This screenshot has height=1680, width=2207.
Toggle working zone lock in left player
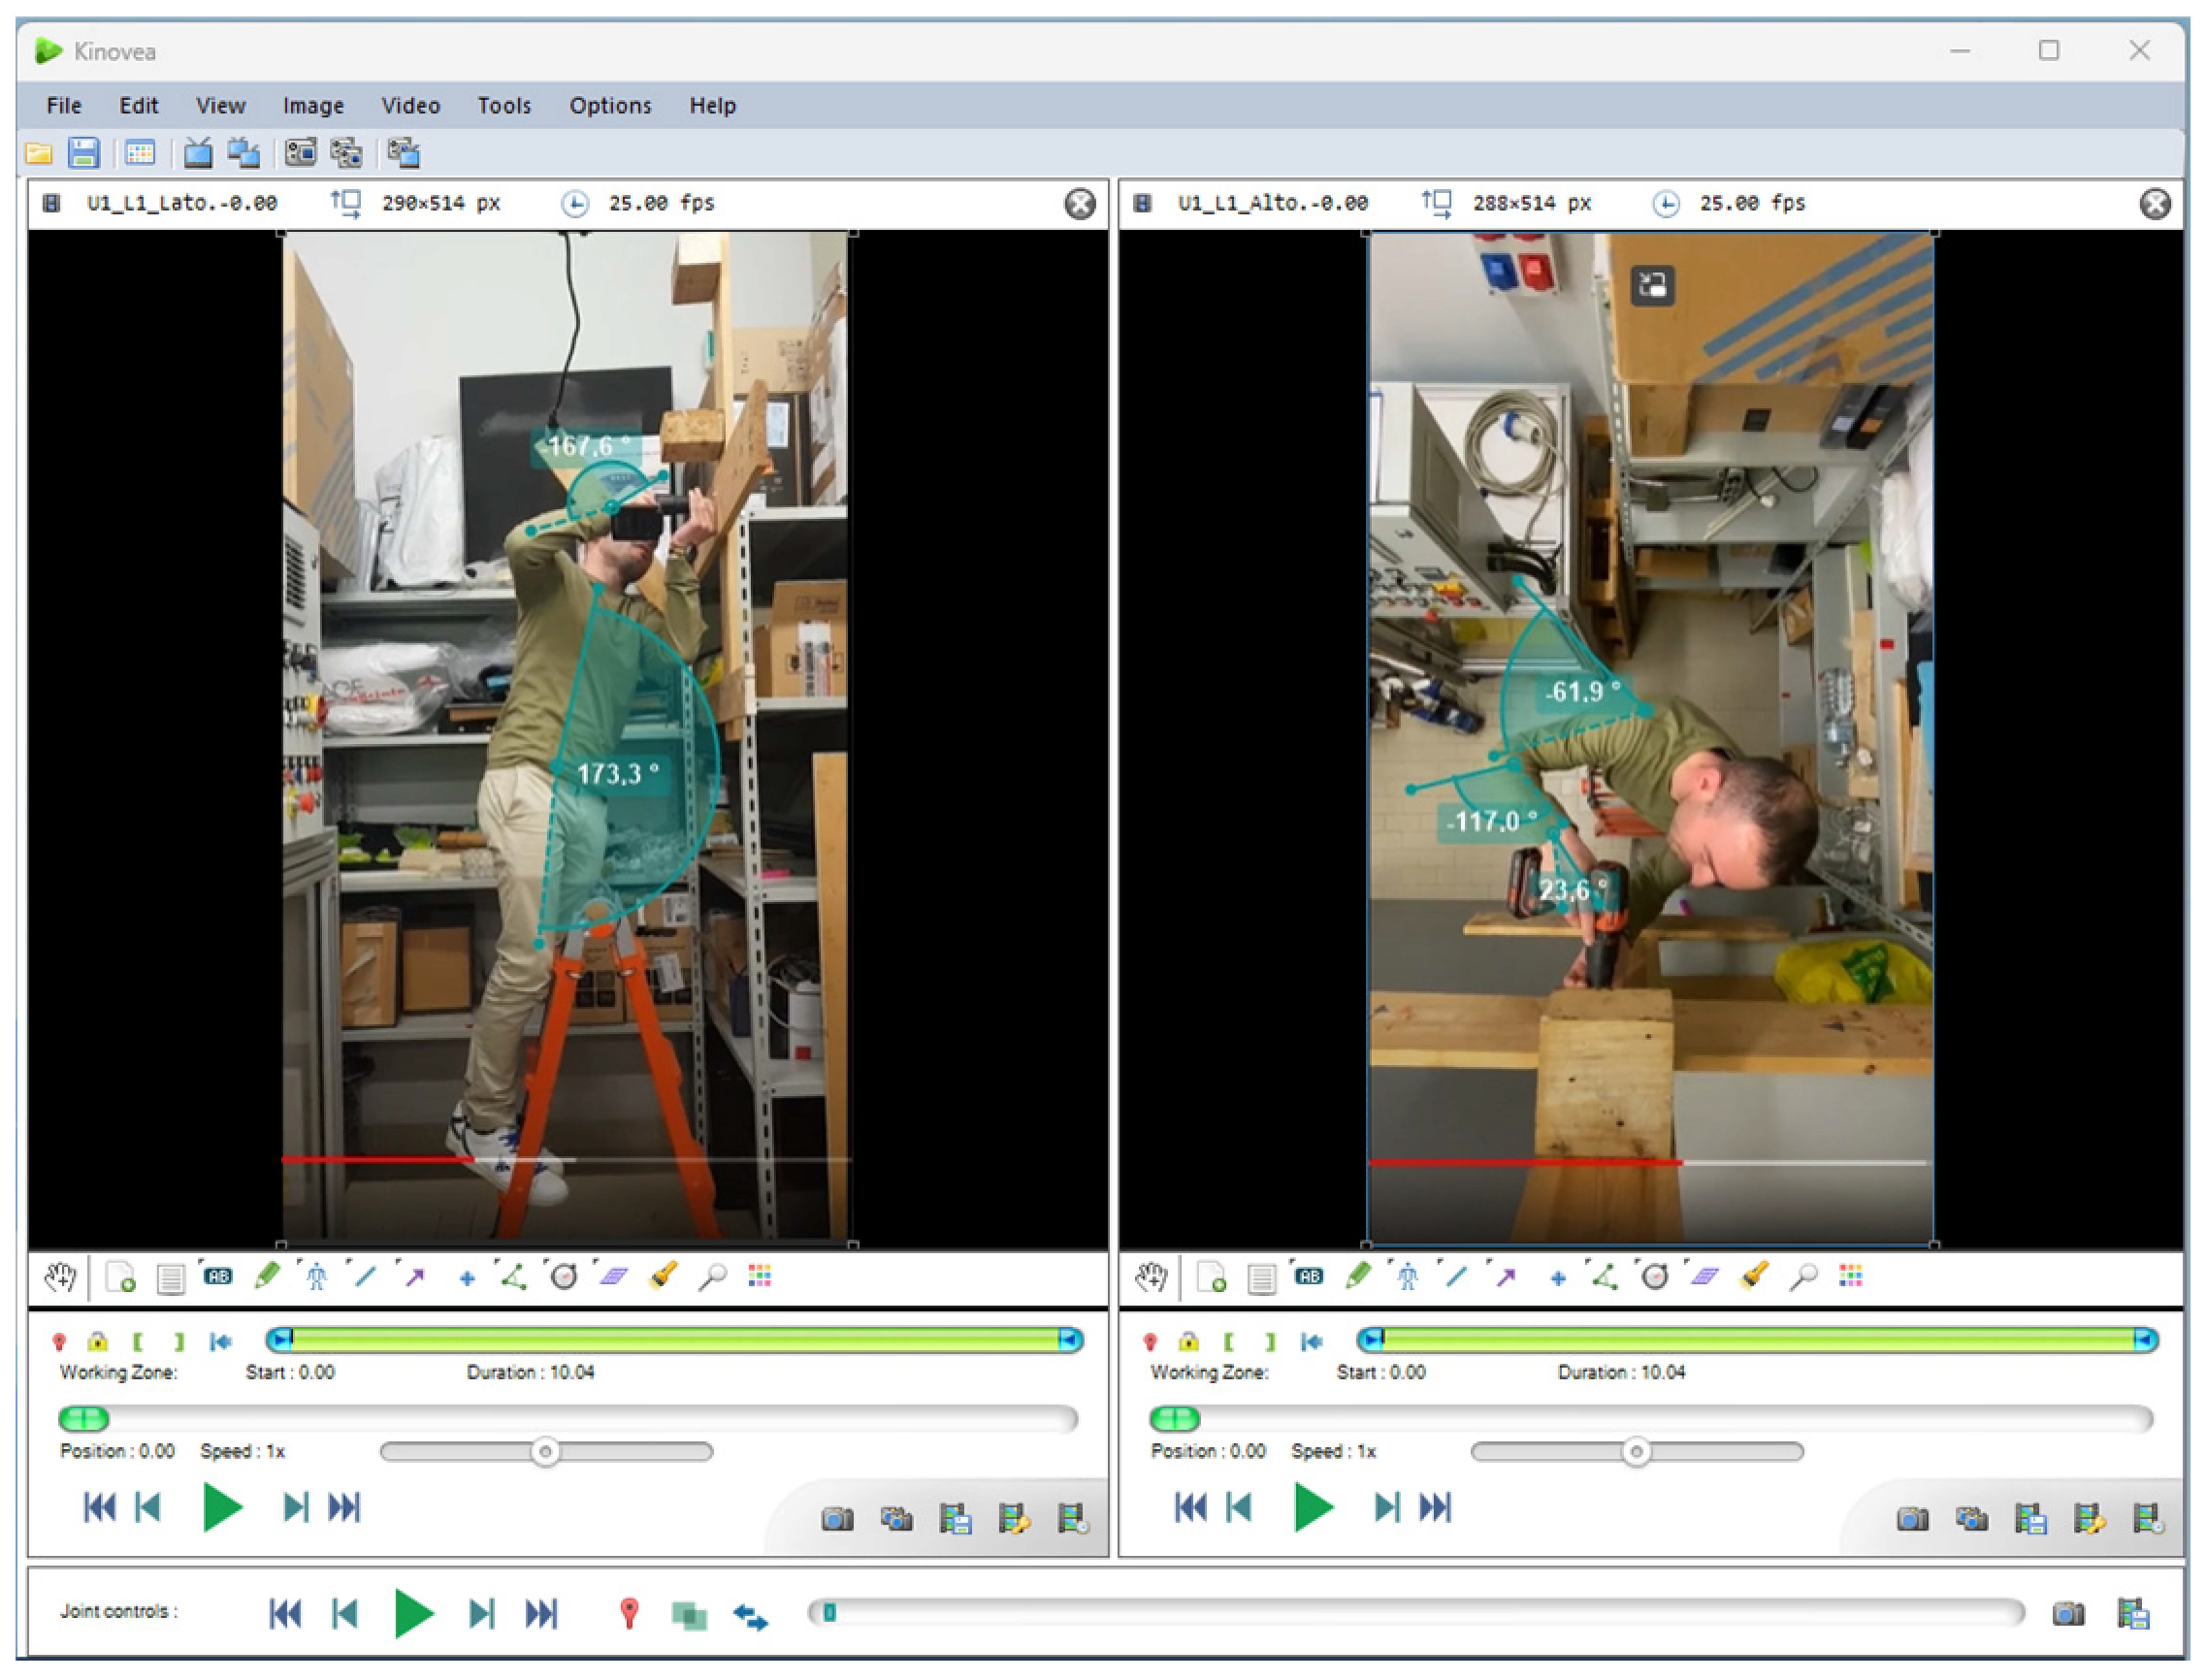coord(97,1342)
